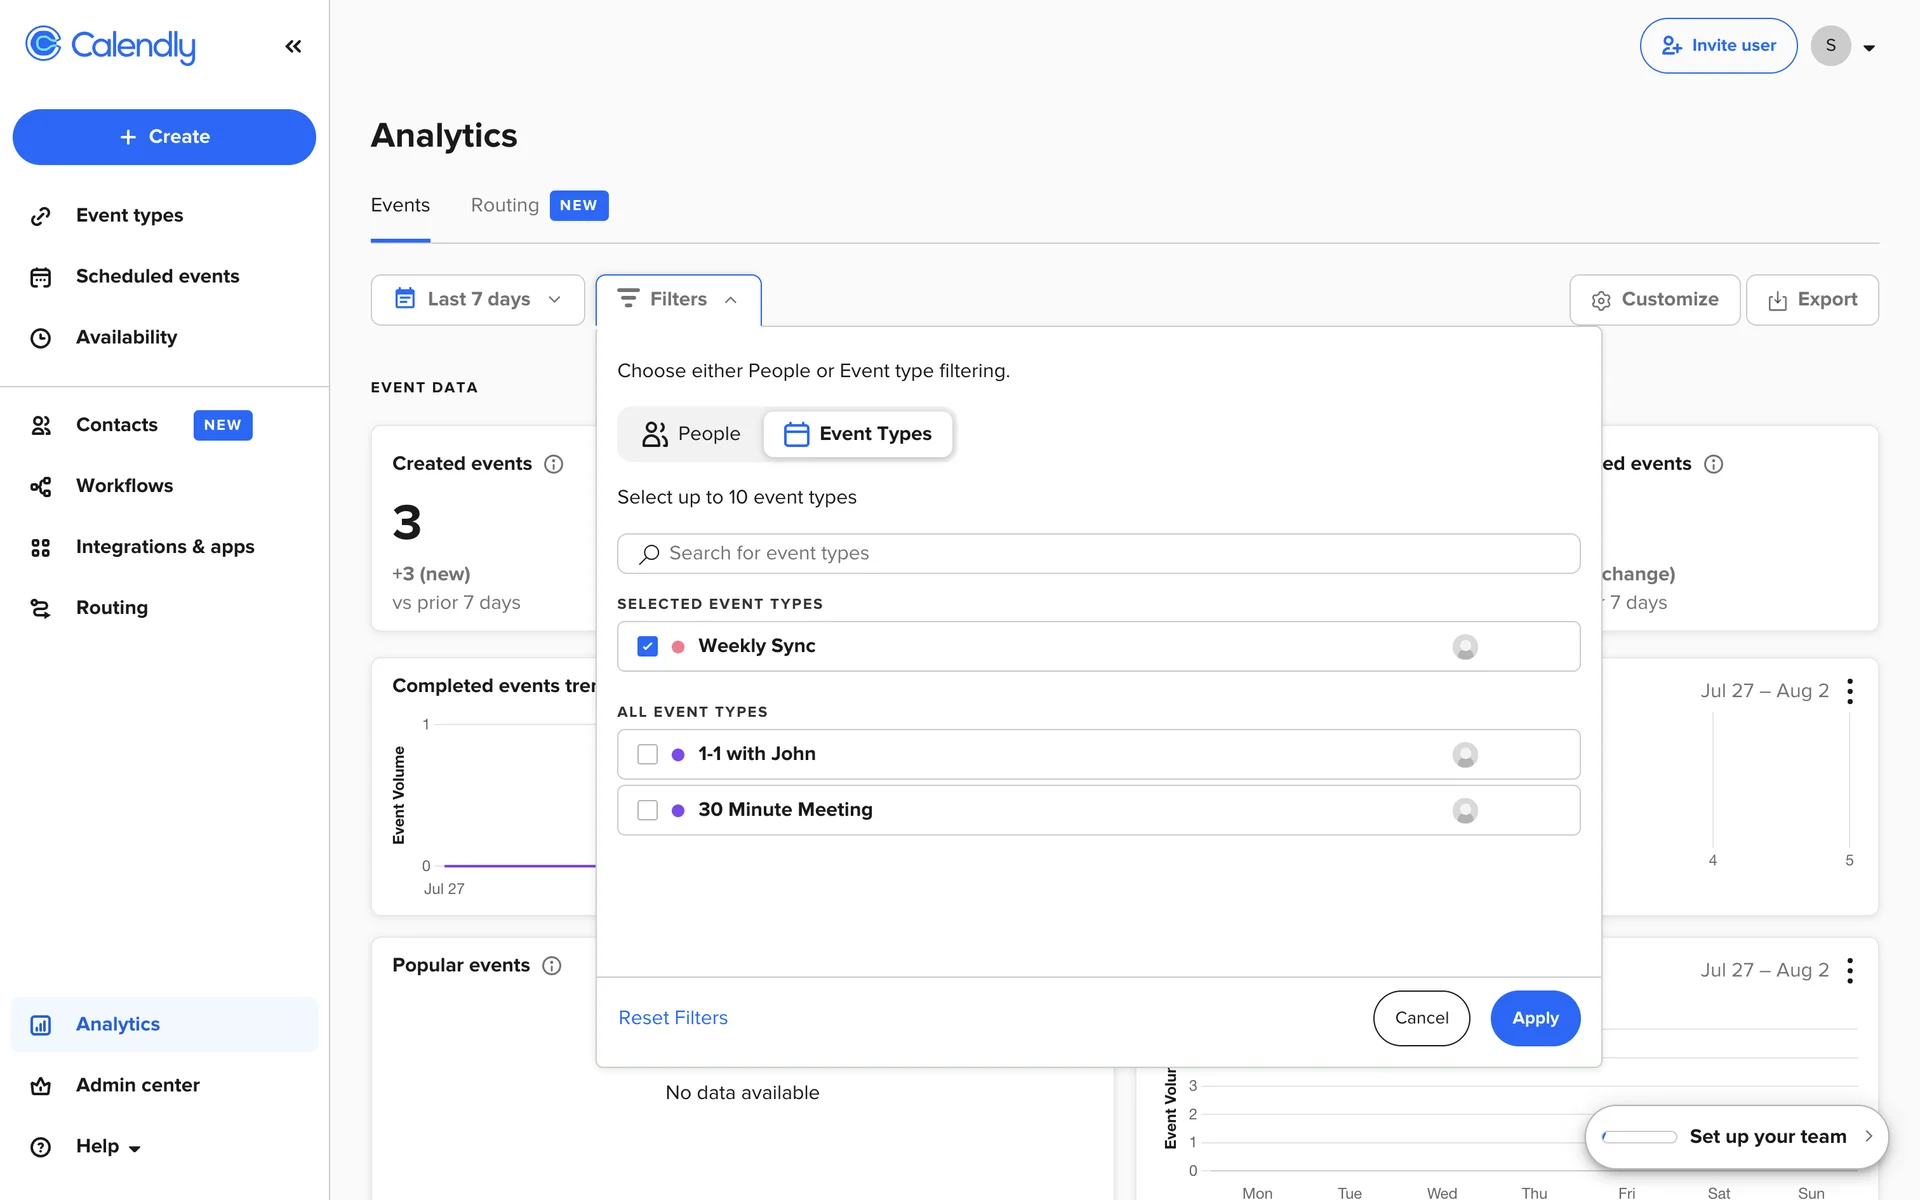Click the Calendly logo
The width and height of the screenshot is (1920, 1200).
(x=110, y=45)
